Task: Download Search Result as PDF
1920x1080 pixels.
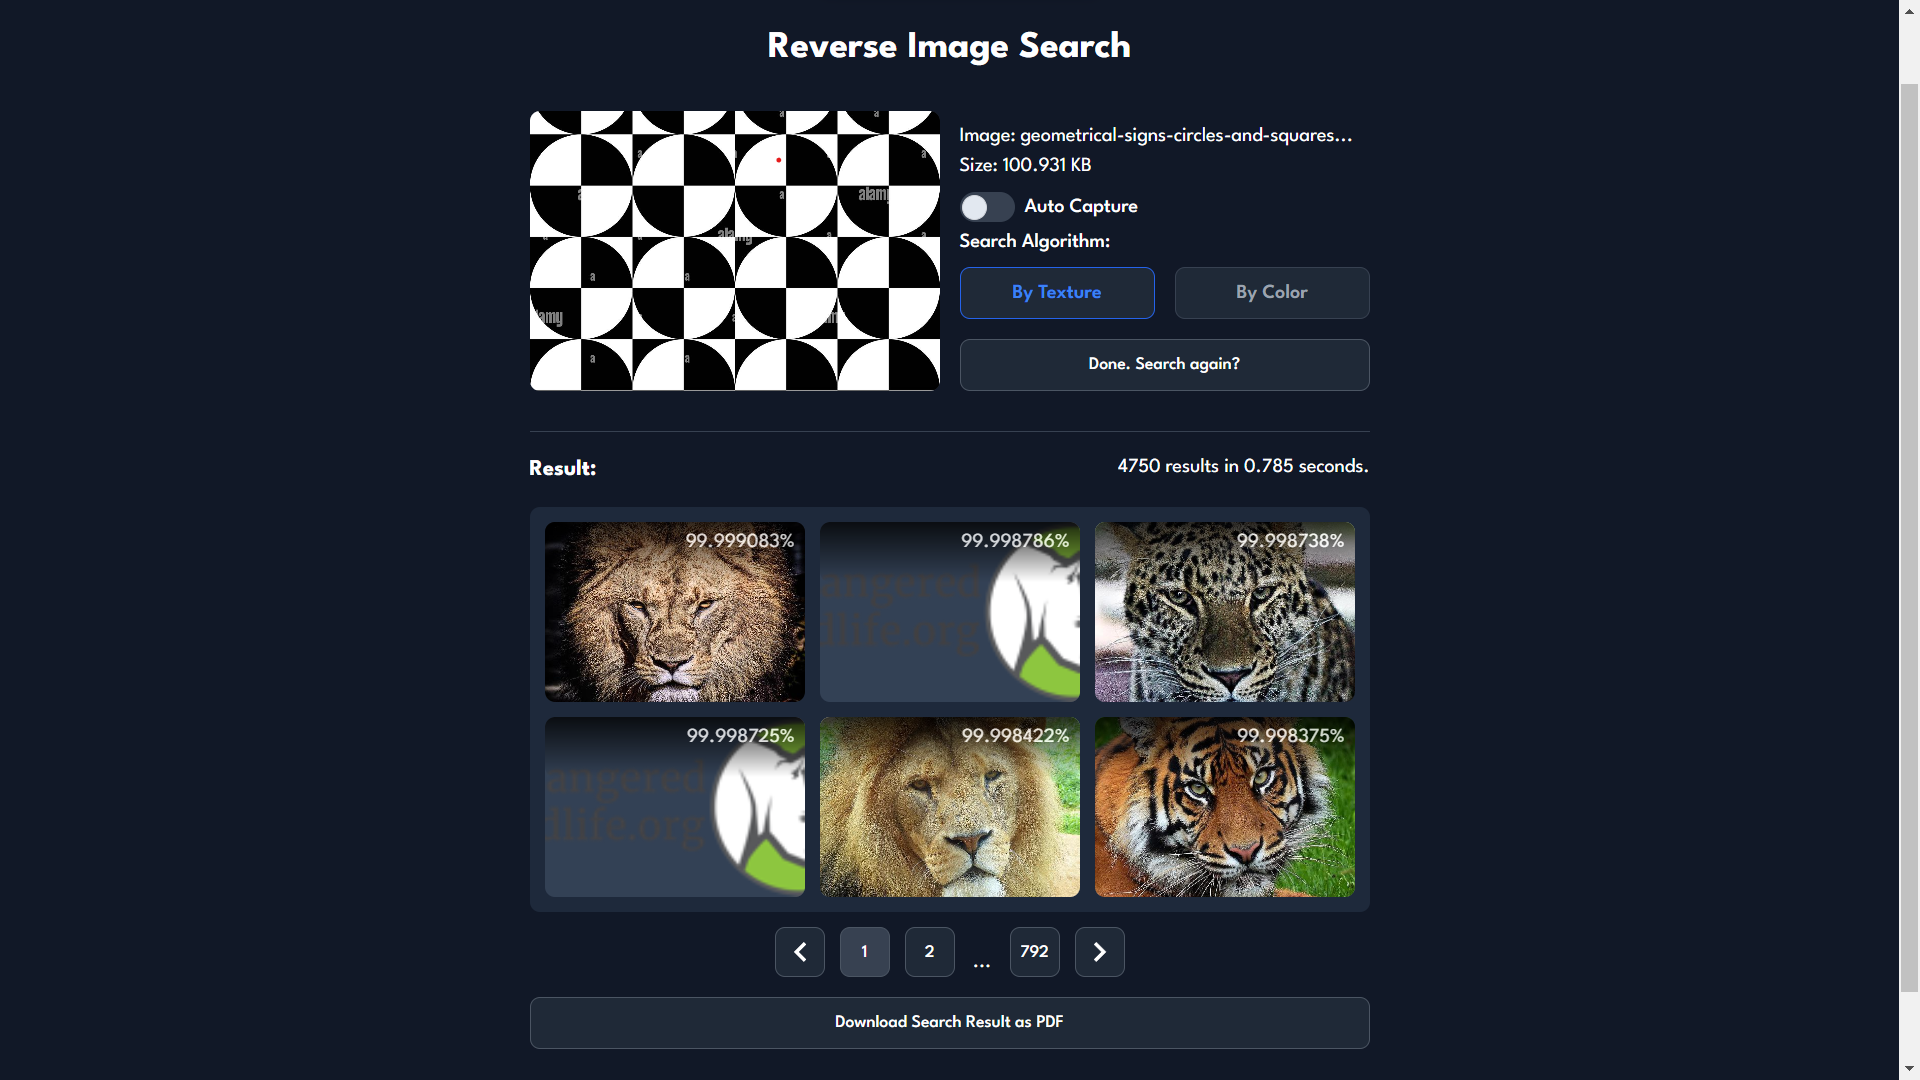Action: point(949,1022)
